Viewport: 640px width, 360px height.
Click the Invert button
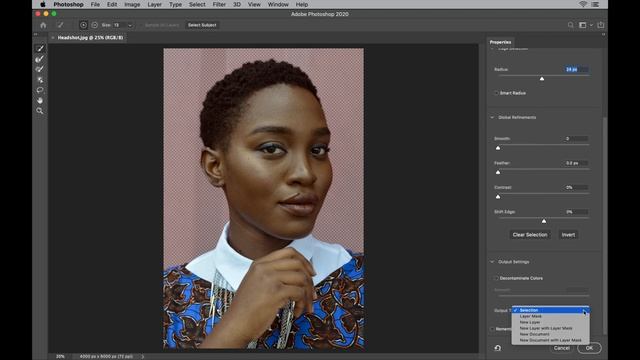coord(568,235)
